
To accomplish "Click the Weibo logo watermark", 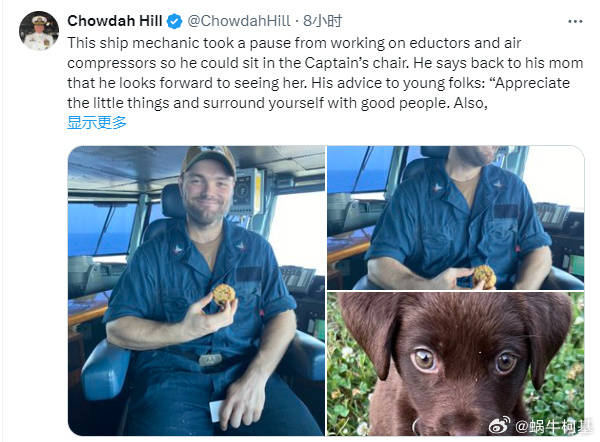I will pos(500,425).
